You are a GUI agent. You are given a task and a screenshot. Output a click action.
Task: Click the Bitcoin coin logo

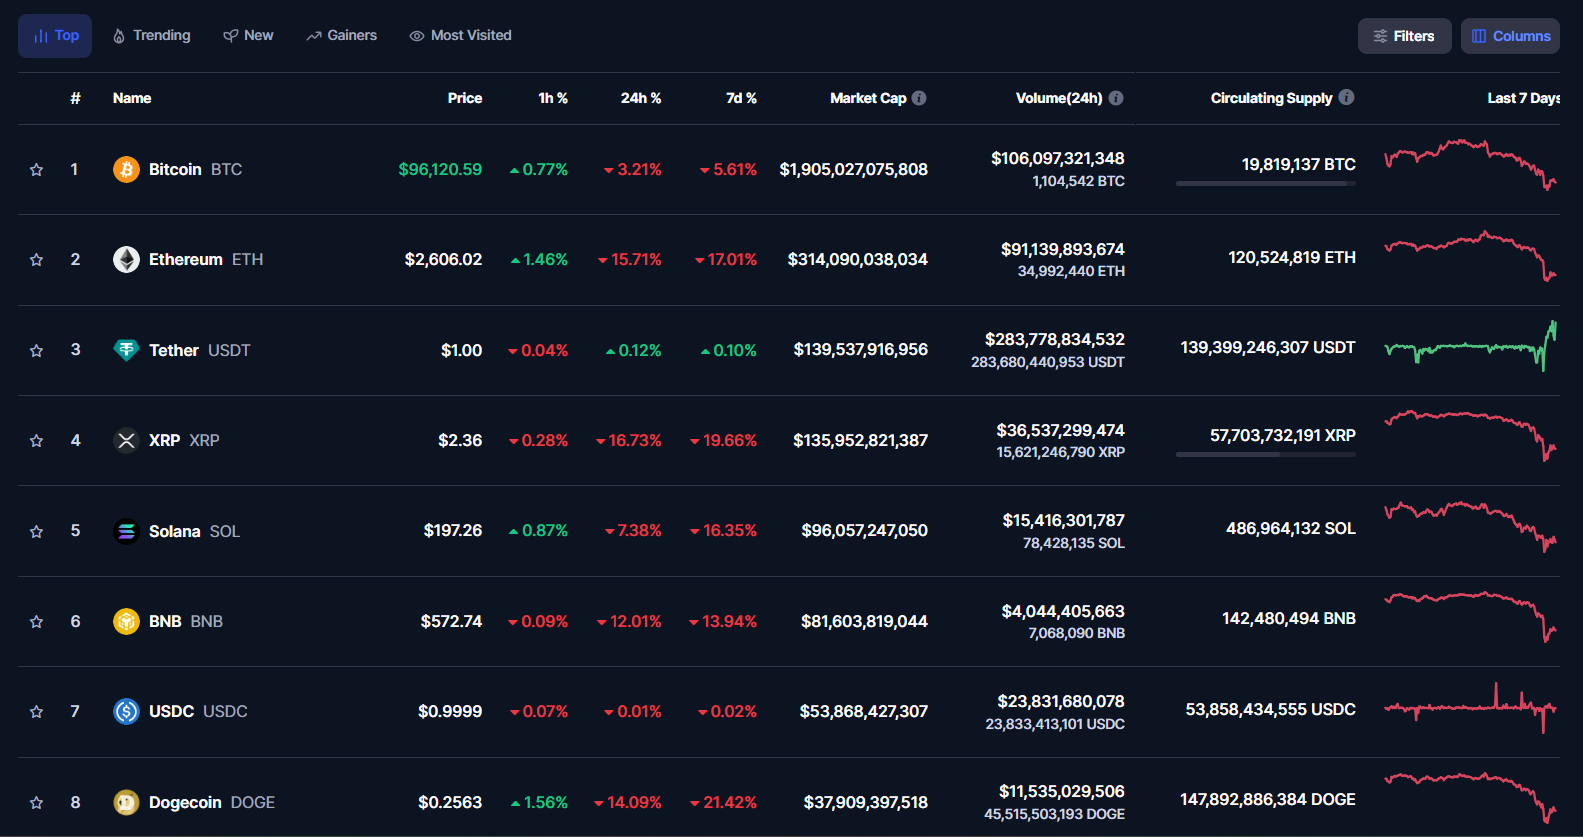tap(126, 169)
